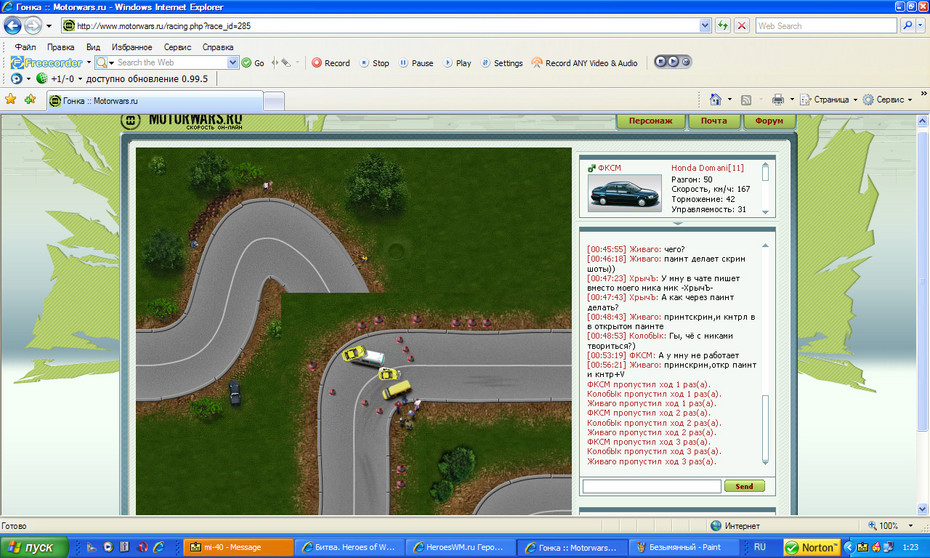This screenshot has width=930, height=558.
Task: Click the Honda Domani car thumbnail
Action: point(625,193)
